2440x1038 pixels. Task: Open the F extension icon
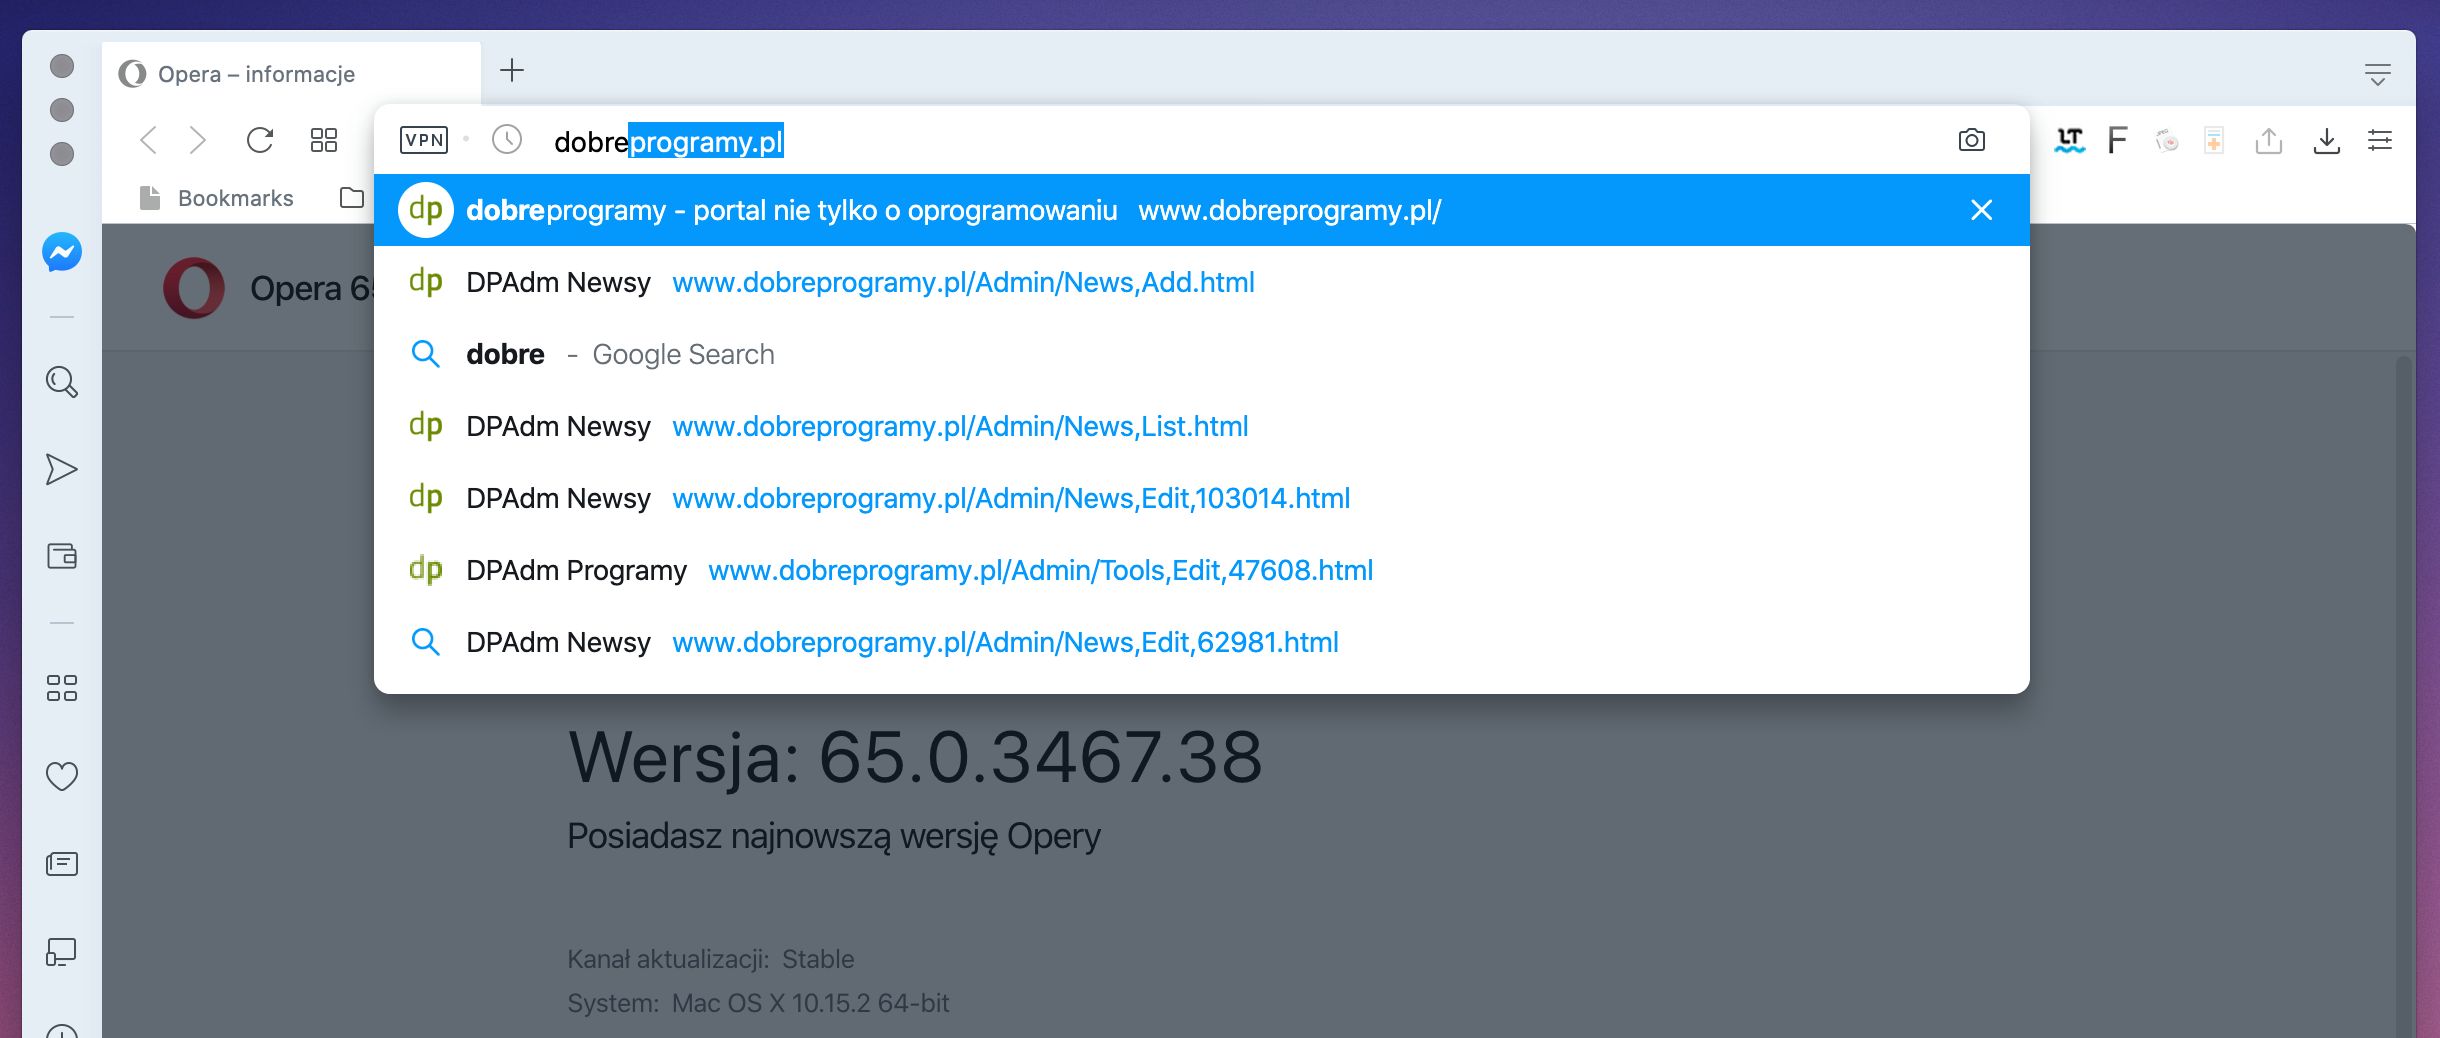2116,140
